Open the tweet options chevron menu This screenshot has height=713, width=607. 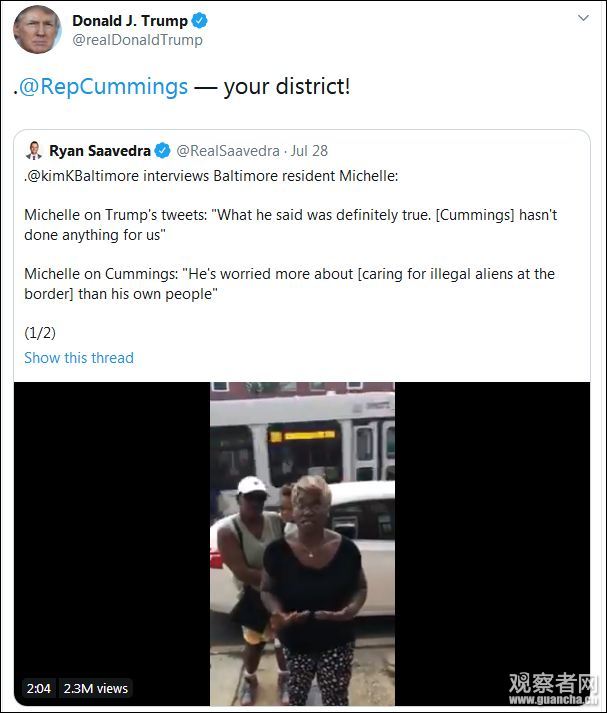click(583, 18)
